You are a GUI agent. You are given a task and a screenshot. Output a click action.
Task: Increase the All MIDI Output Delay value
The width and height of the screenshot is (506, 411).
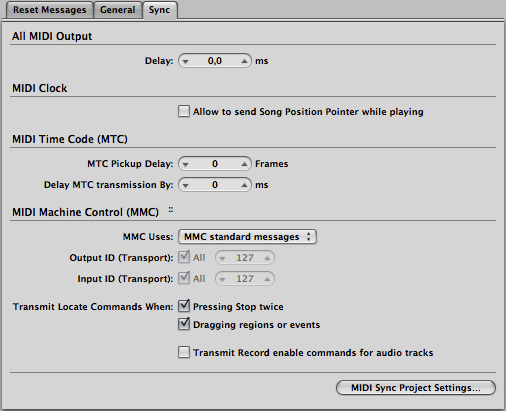[x=244, y=61]
